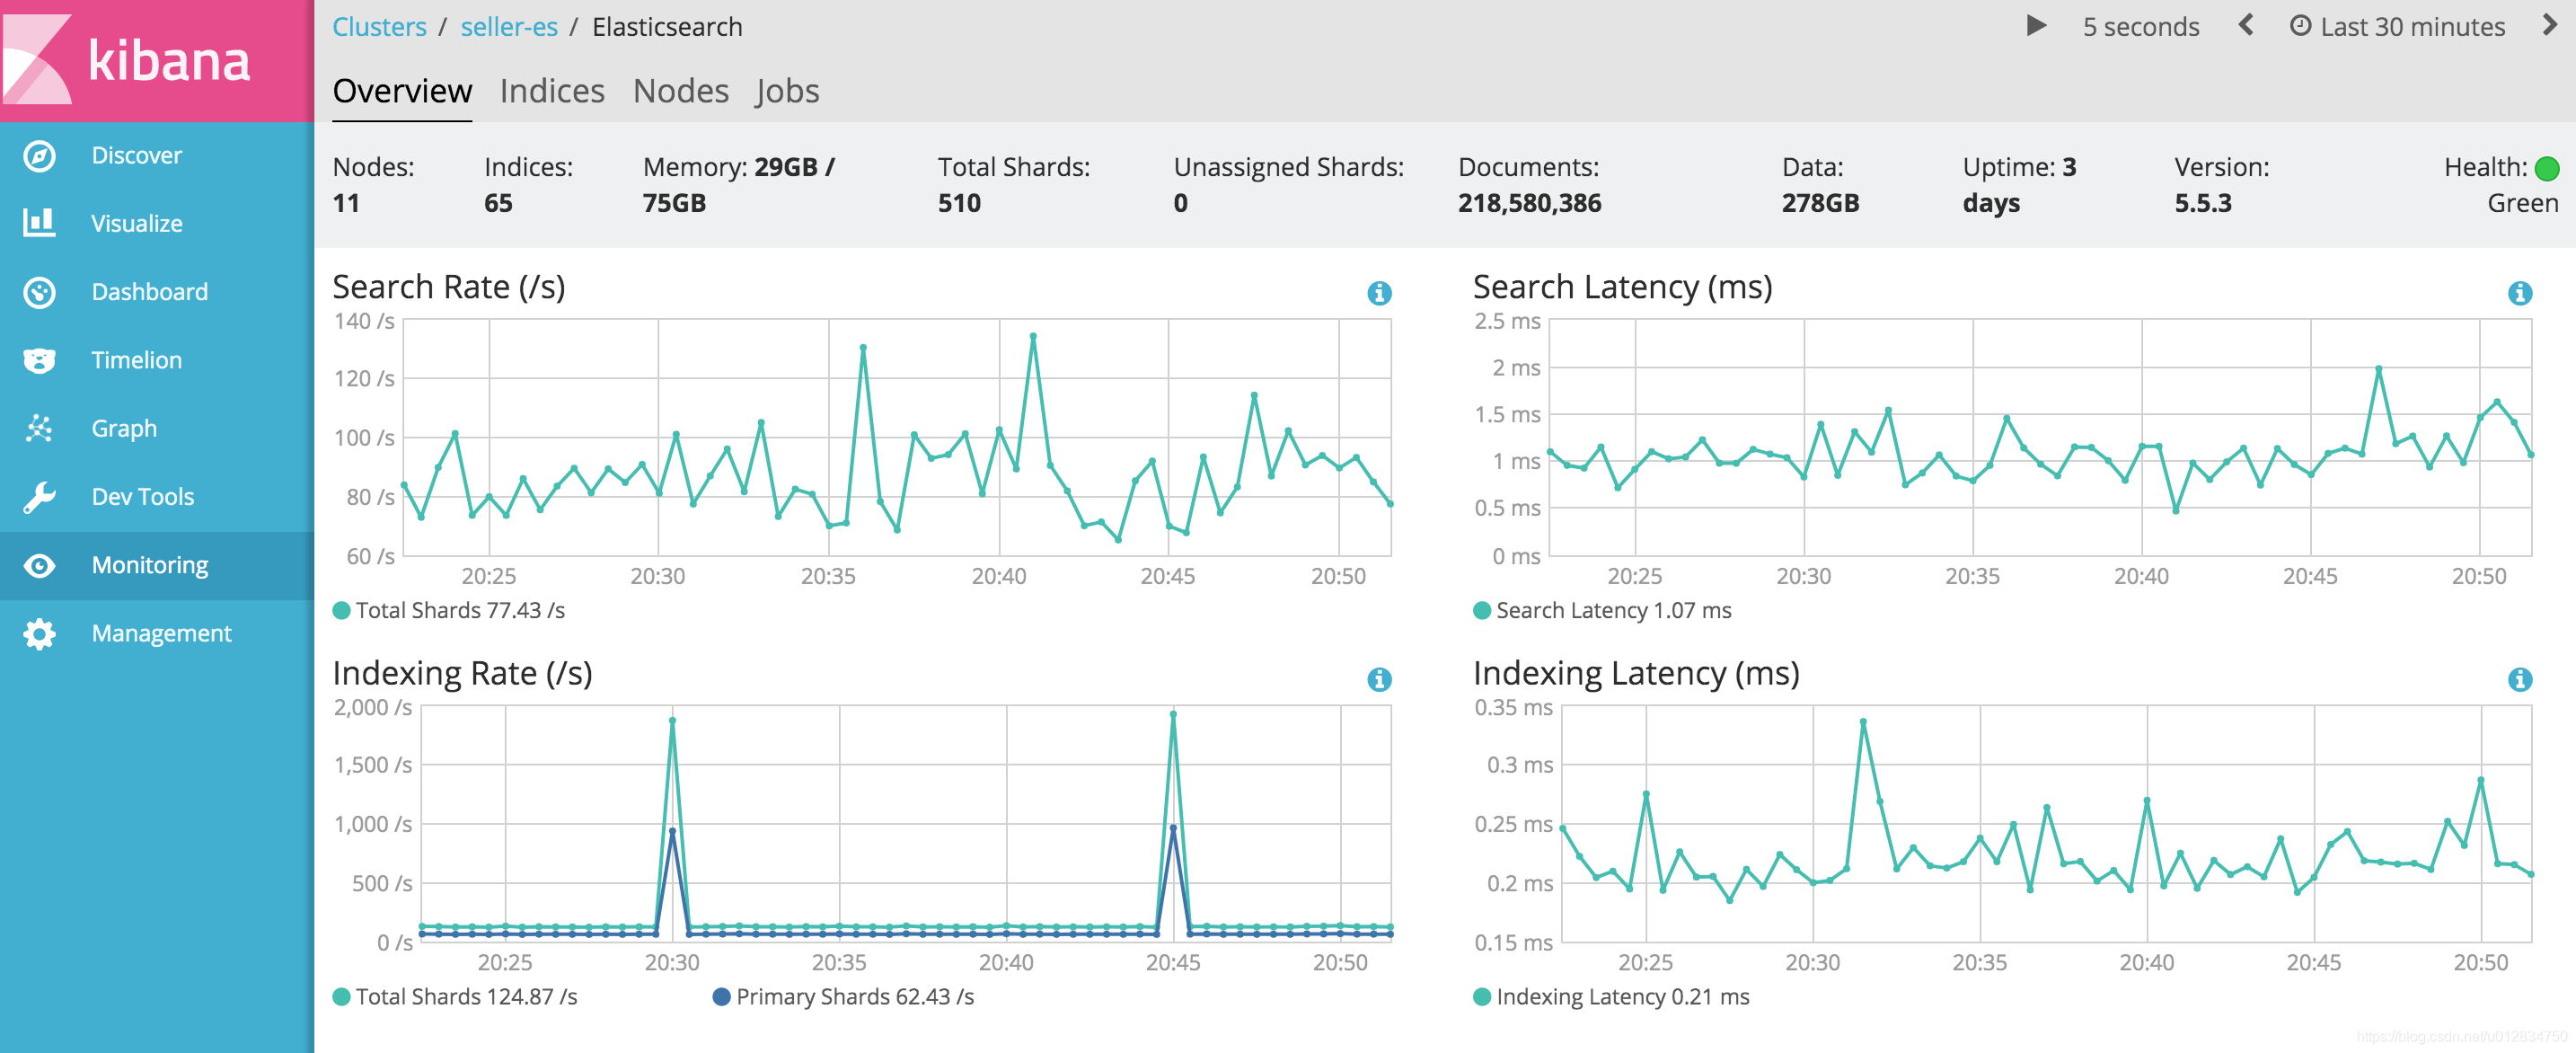Click the Search Latency (ms) chart title
Viewport: 2576px width, 1053px height.
(x=1623, y=287)
